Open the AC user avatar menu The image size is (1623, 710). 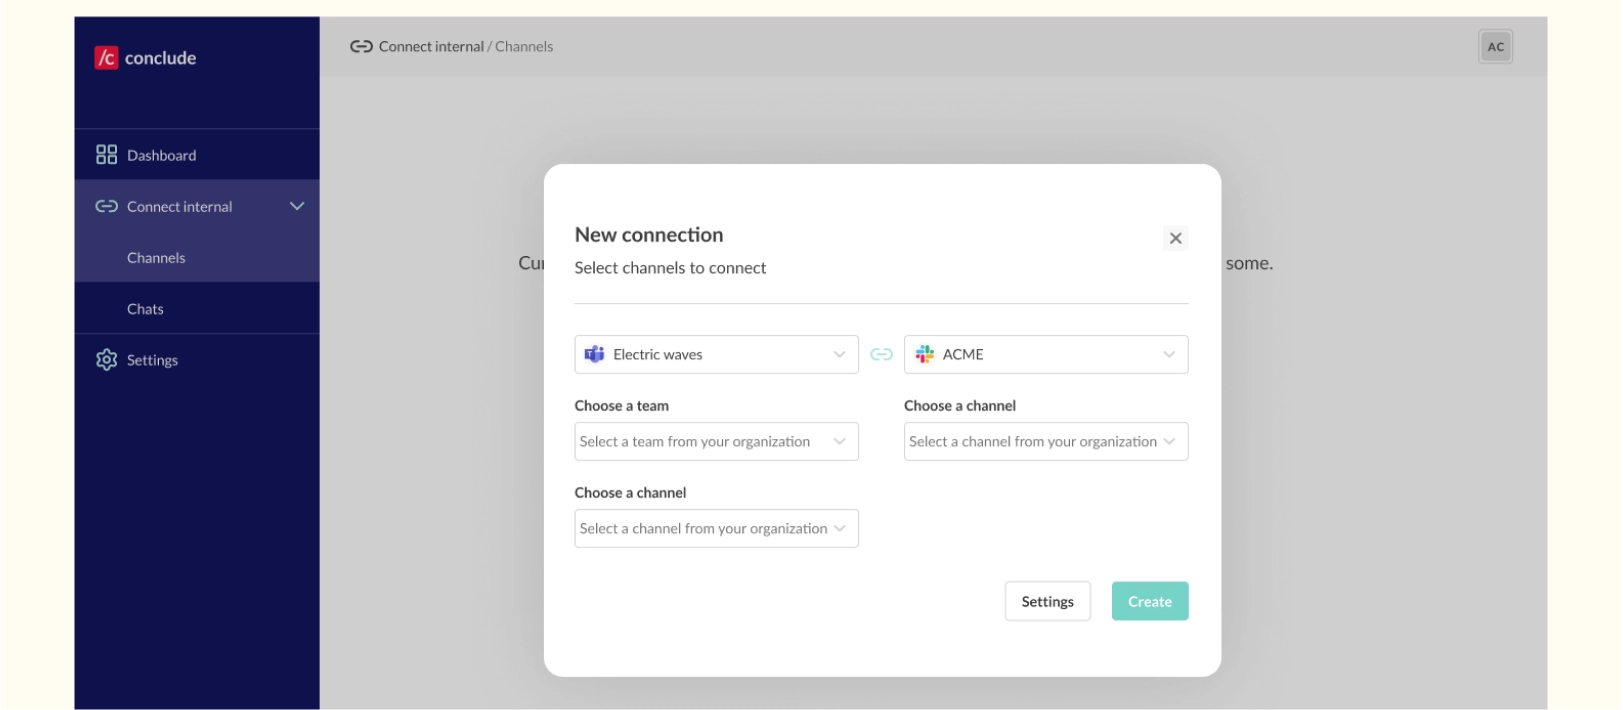tap(1495, 47)
